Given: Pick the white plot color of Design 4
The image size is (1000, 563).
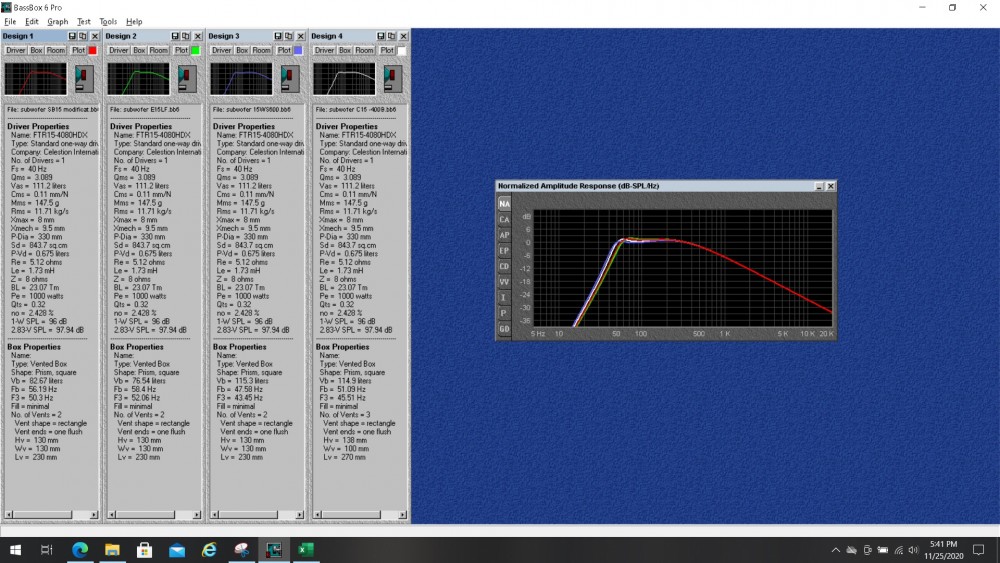Looking at the screenshot, I should (x=401, y=50).
